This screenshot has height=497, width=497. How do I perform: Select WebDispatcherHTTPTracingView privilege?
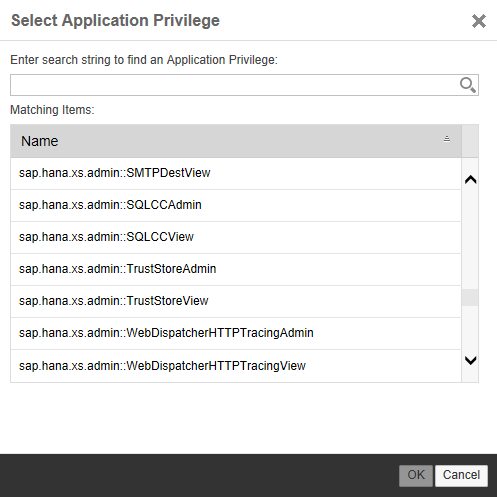[x=236, y=366]
